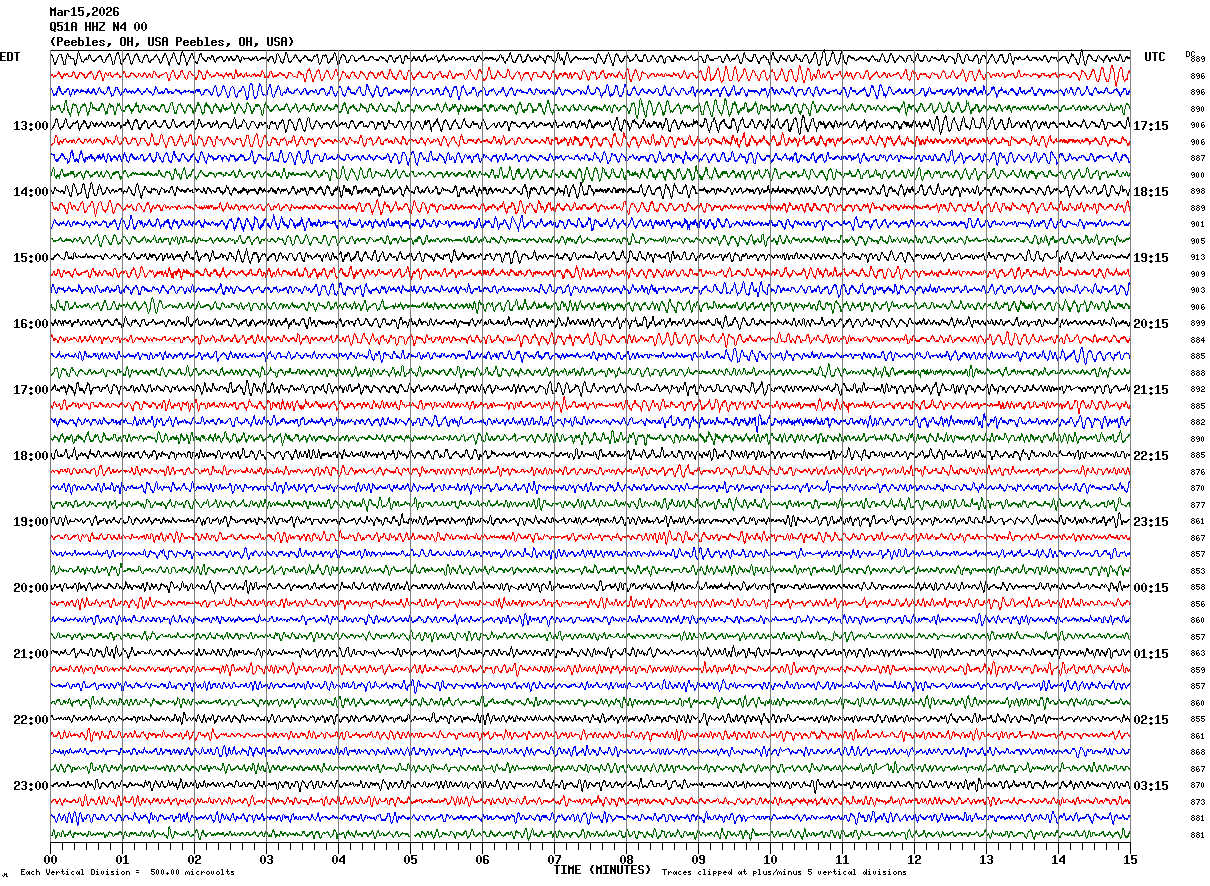Click minute tick label "15" on time axis
Viewport: 1210px width, 886px height.
tap(1130, 859)
